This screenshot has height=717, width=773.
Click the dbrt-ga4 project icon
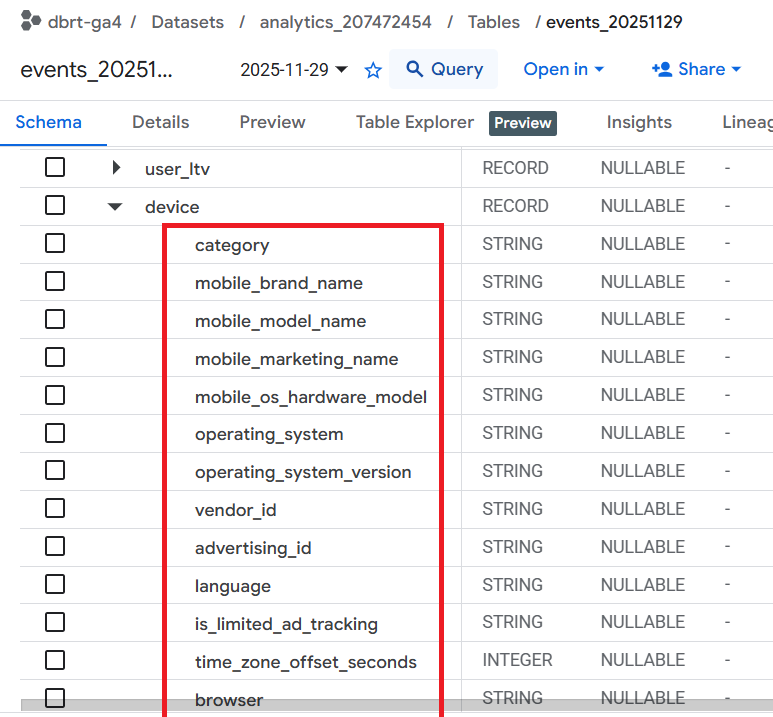point(30,21)
